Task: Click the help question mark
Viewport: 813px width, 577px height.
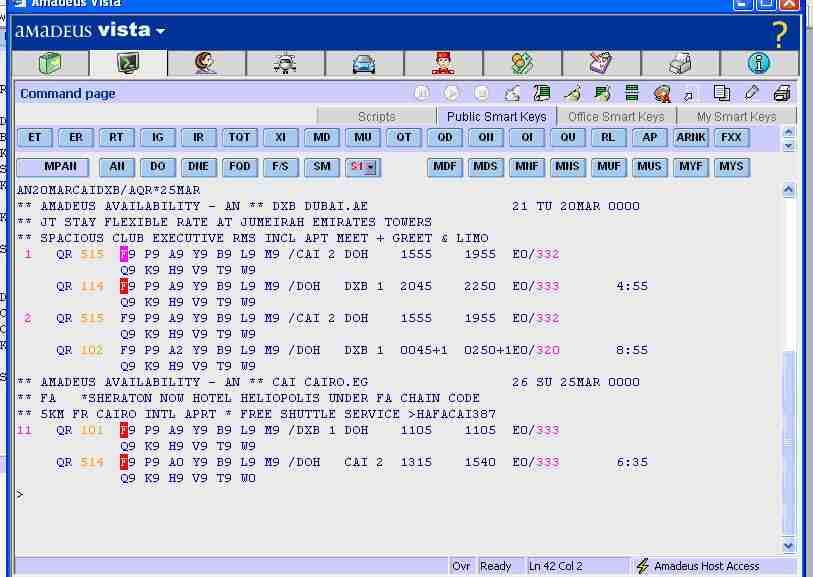Action: pos(779,33)
